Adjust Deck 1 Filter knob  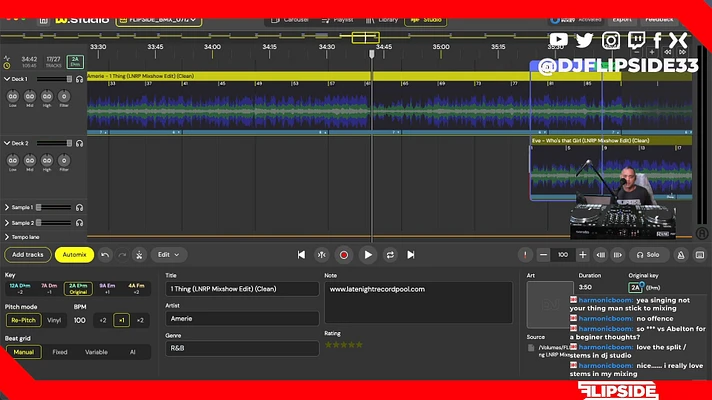(64, 96)
